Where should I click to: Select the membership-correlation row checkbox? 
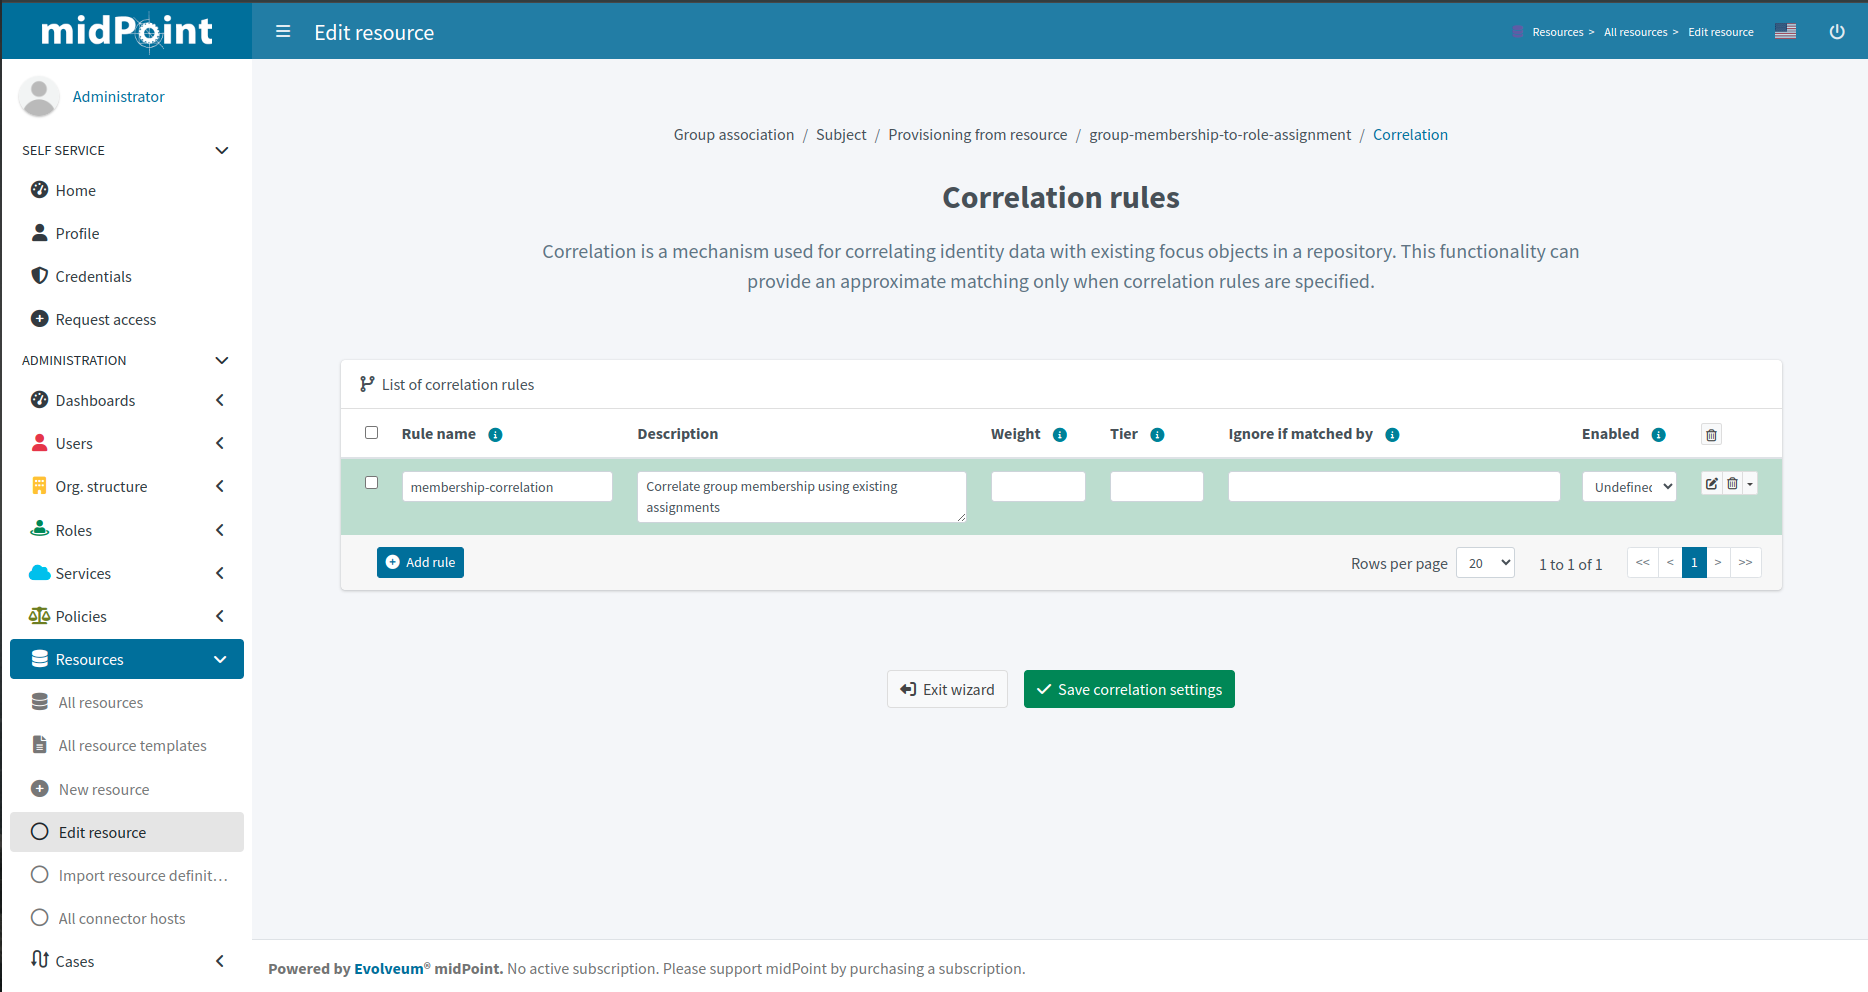pyautogui.click(x=371, y=482)
